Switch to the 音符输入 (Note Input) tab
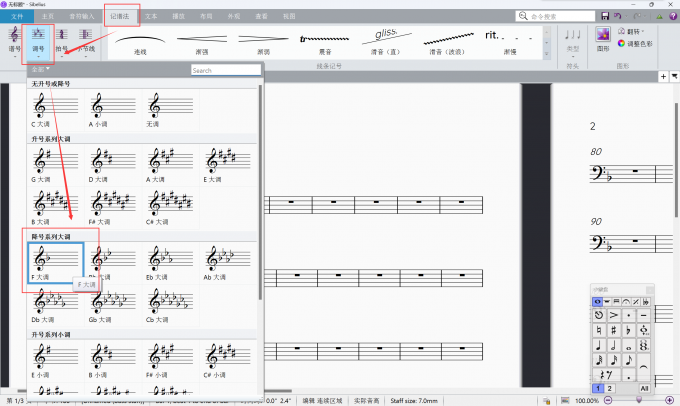 point(82,16)
